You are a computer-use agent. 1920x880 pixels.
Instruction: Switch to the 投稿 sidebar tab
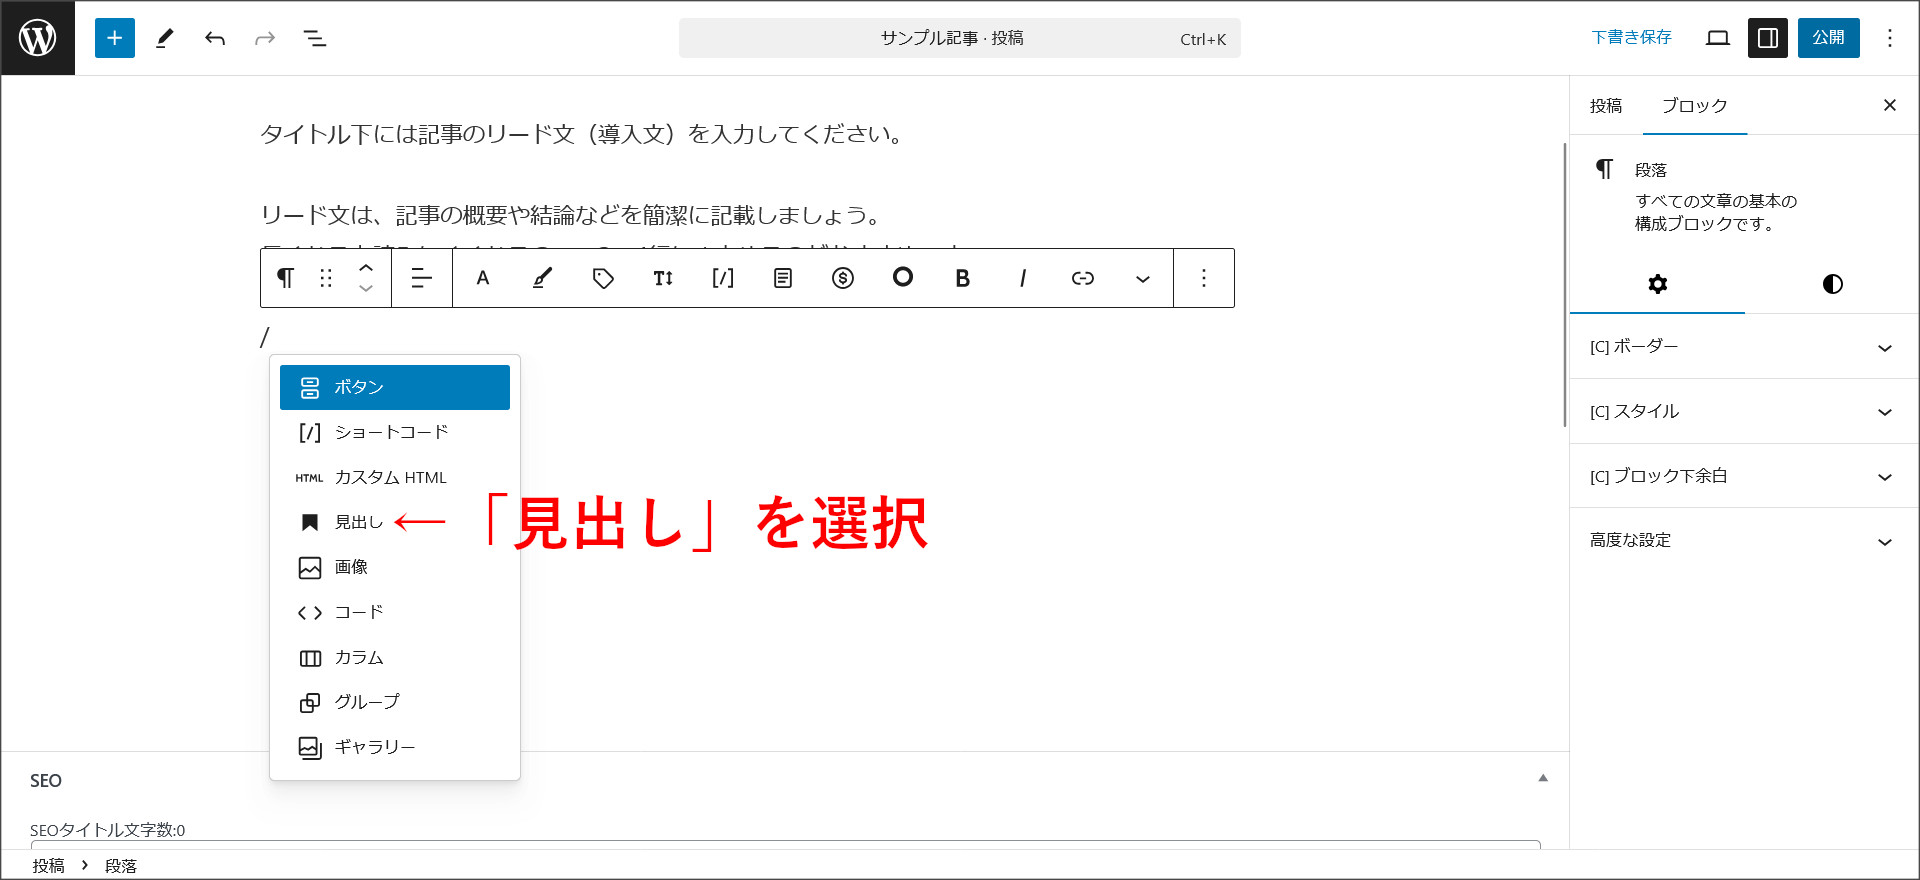pyautogui.click(x=1606, y=106)
